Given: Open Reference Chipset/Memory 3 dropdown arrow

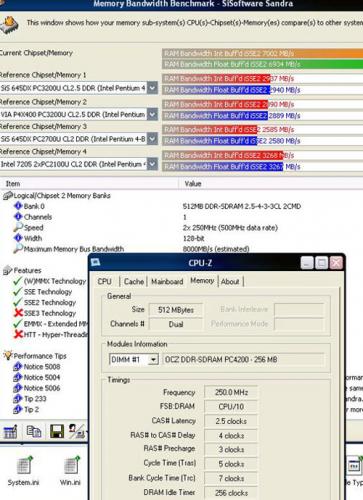Looking at the screenshot, I should point(152,139).
